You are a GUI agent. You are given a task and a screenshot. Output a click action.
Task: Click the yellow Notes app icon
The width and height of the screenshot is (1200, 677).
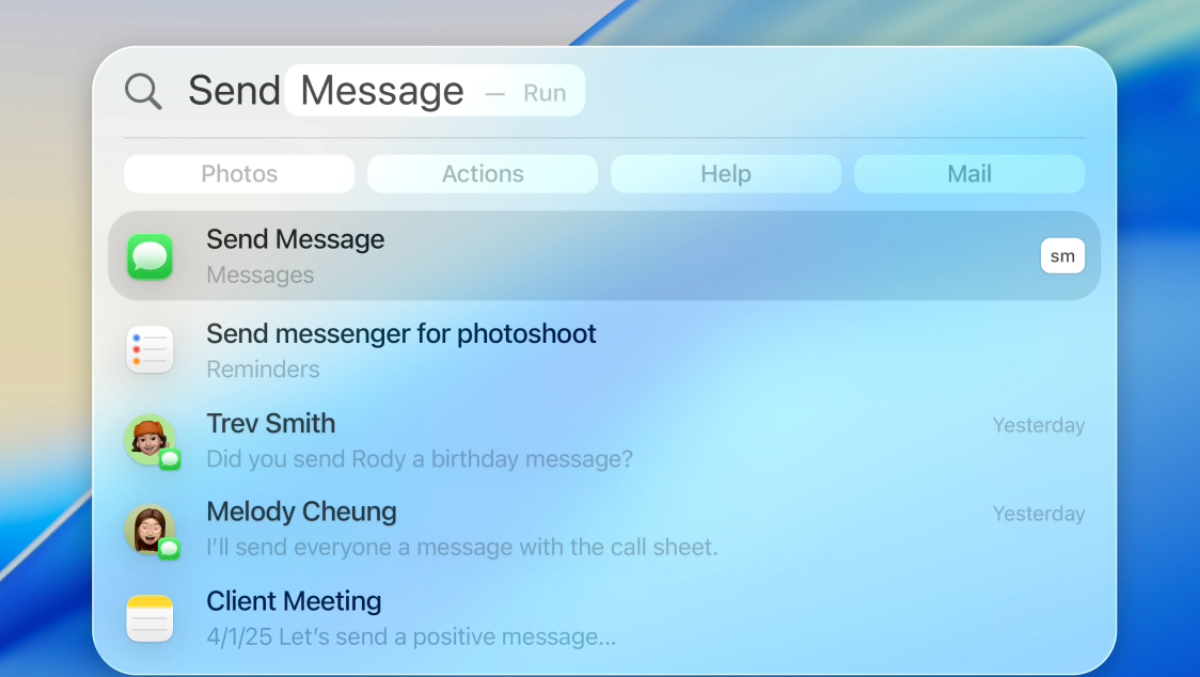click(150, 618)
